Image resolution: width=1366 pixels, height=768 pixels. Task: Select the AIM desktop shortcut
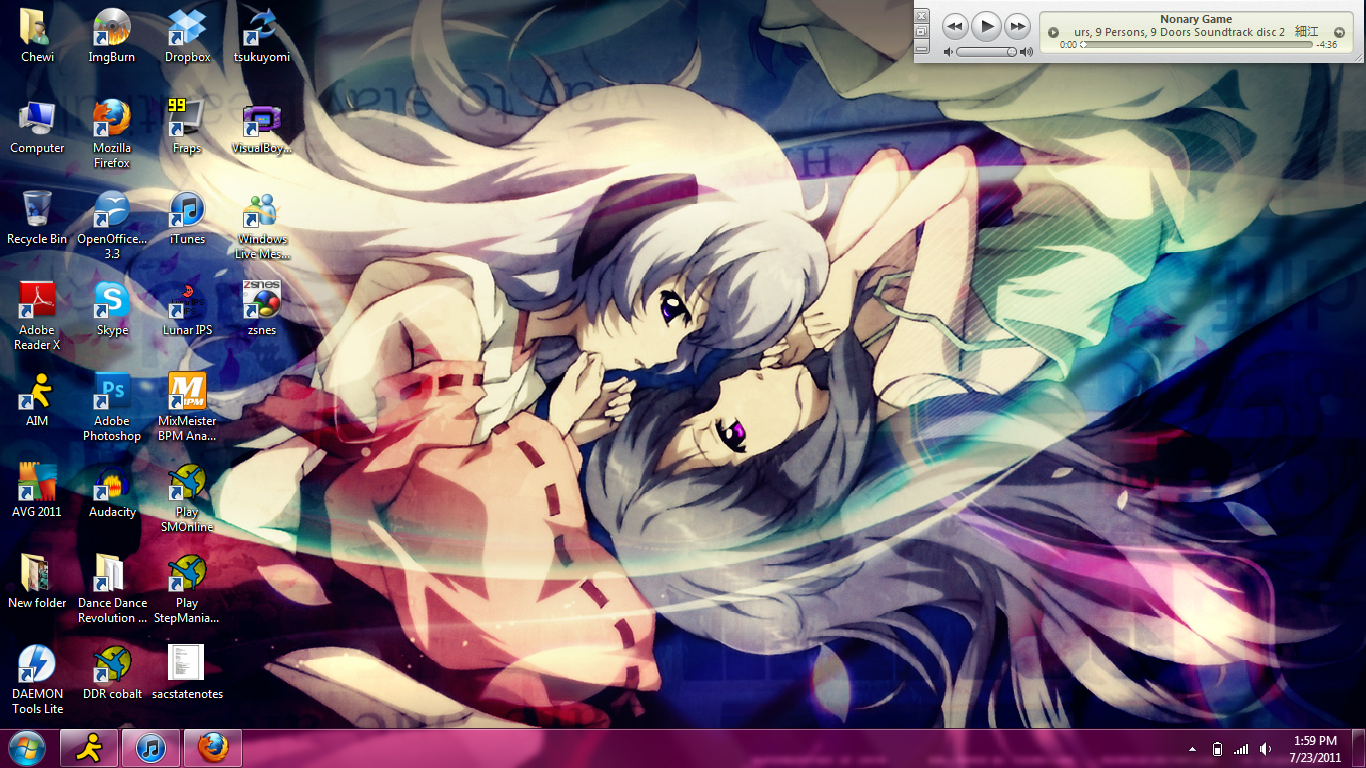click(x=37, y=400)
